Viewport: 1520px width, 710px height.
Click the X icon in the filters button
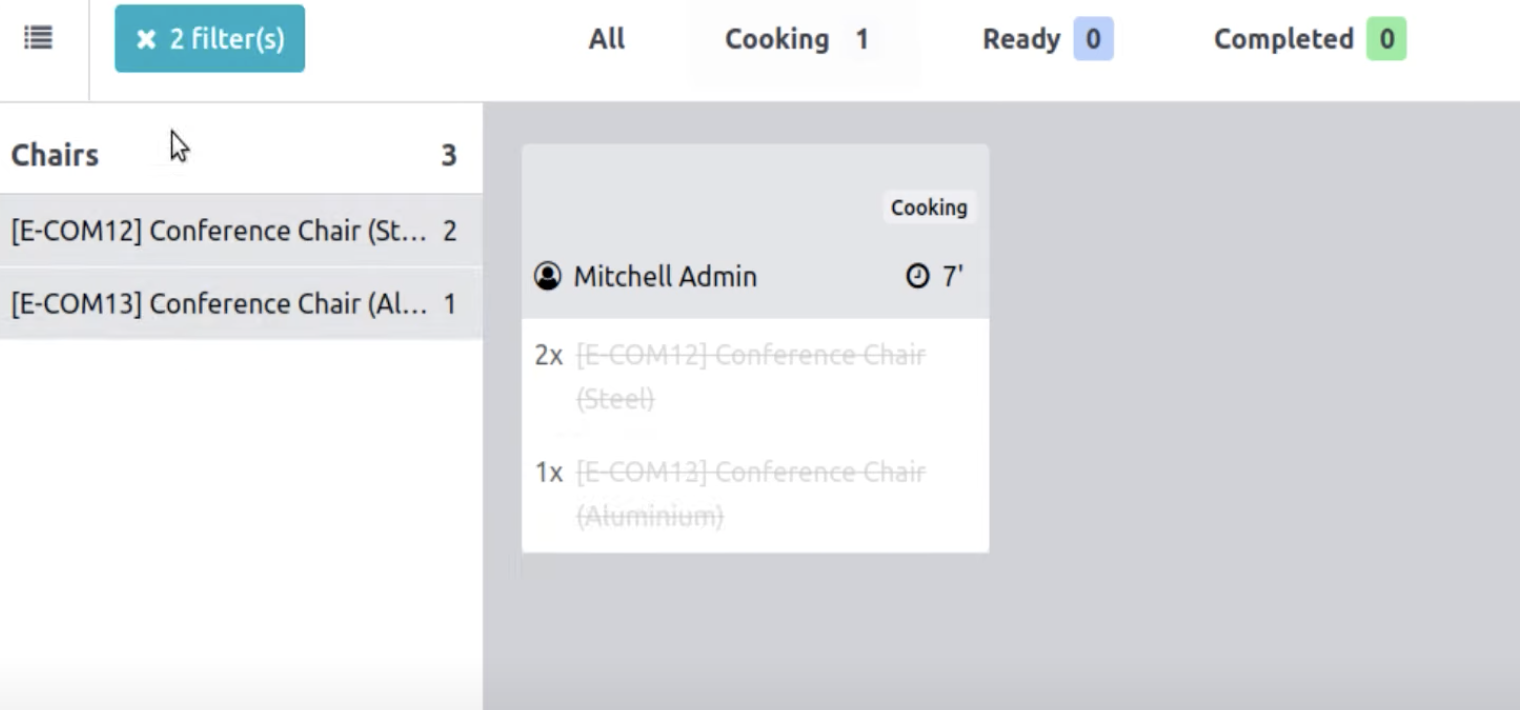click(x=146, y=39)
